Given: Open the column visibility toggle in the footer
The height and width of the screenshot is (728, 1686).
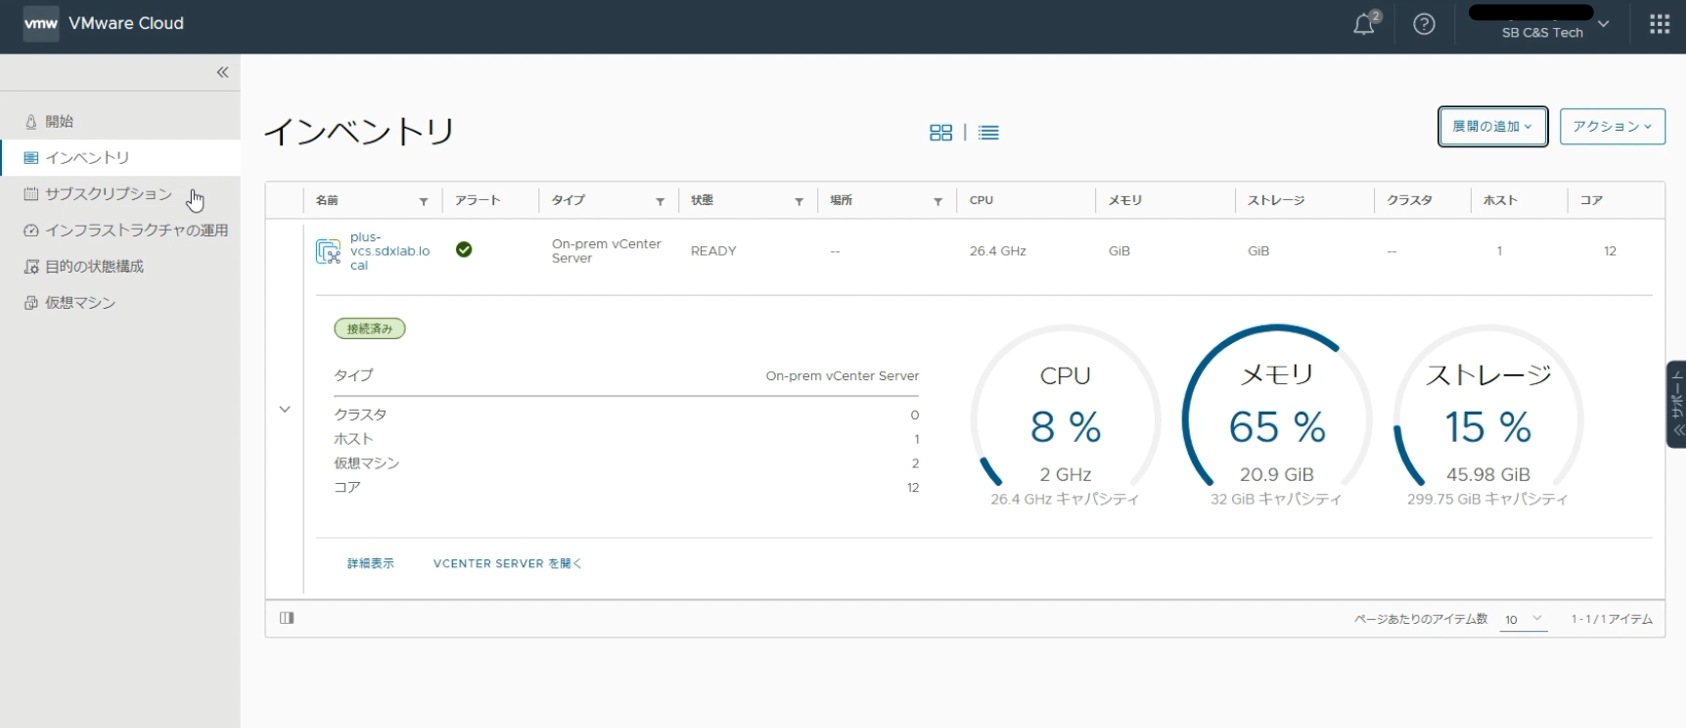Looking at the screenshot, I should [287, 618].
